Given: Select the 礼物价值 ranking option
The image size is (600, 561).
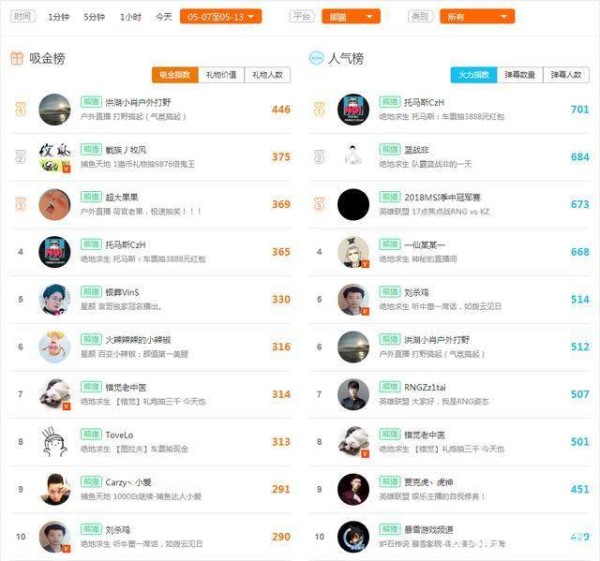Looking at the screenshot, I should coord(221,75).
